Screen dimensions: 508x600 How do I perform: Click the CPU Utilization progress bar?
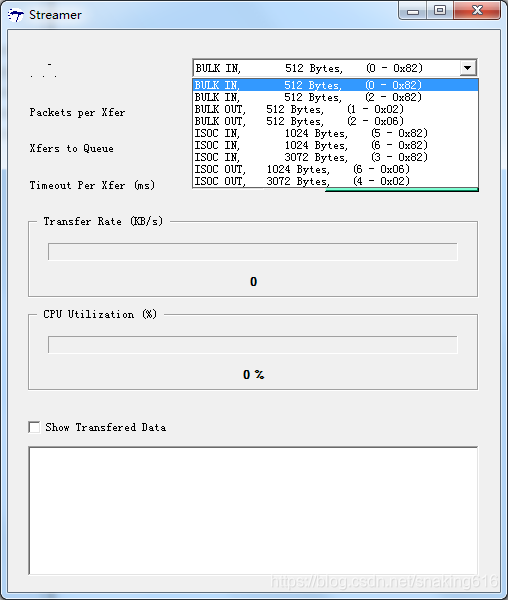pos(252,345)
